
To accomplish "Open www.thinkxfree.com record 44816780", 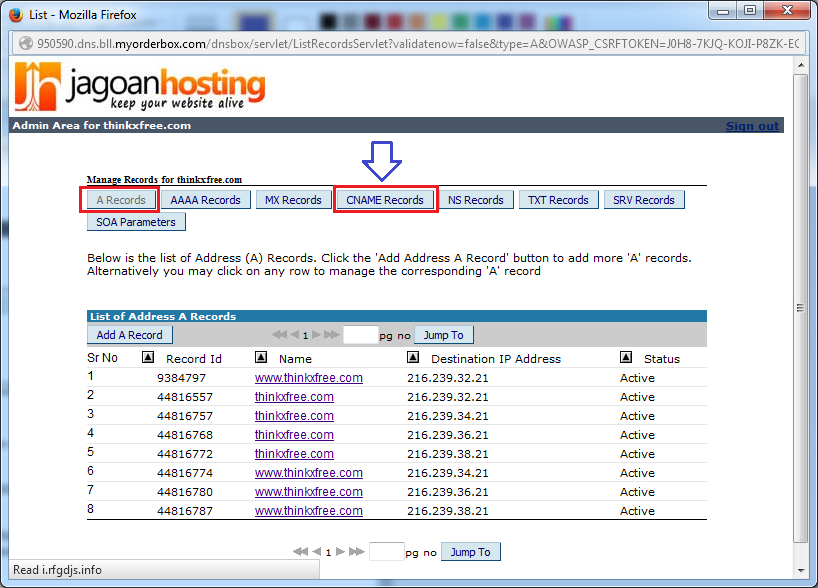I will [309, 492].
